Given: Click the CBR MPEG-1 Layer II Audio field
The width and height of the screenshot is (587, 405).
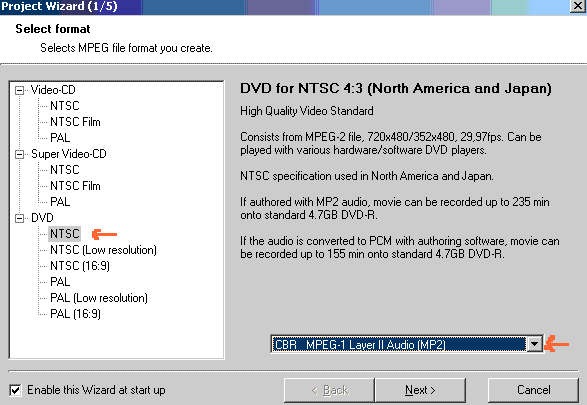Looking at the screenshot, I should pyautogui.click(x=398, y=344).
